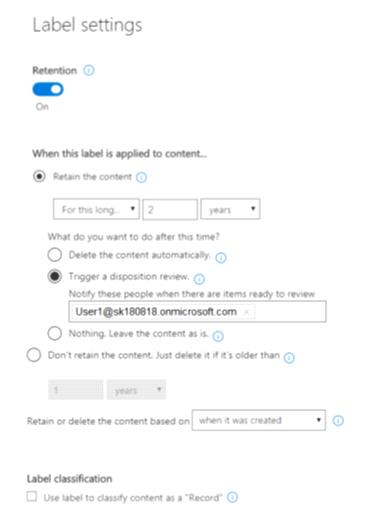Select the Retain the content radio button
Viewport: 372px width, 507px height.
[39, 176]
